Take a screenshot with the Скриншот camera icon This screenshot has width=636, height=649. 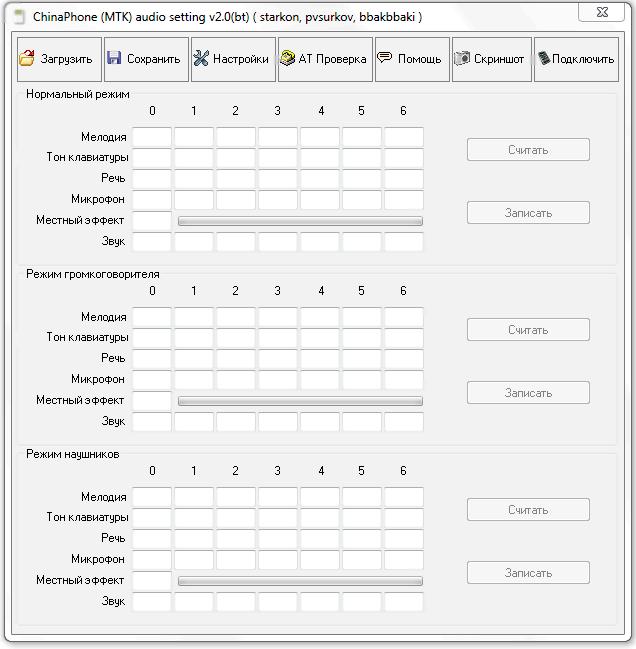coord(462,59)
